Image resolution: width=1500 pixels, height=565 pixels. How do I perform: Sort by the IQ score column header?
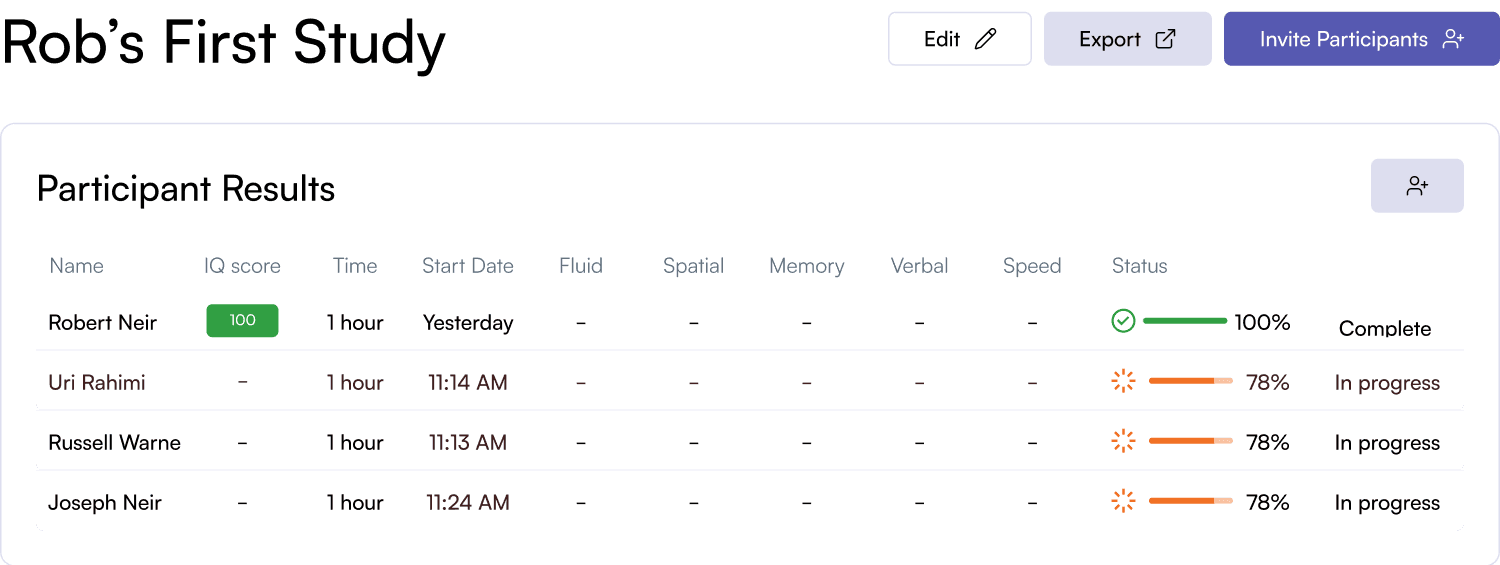click(x=242, y=266)
